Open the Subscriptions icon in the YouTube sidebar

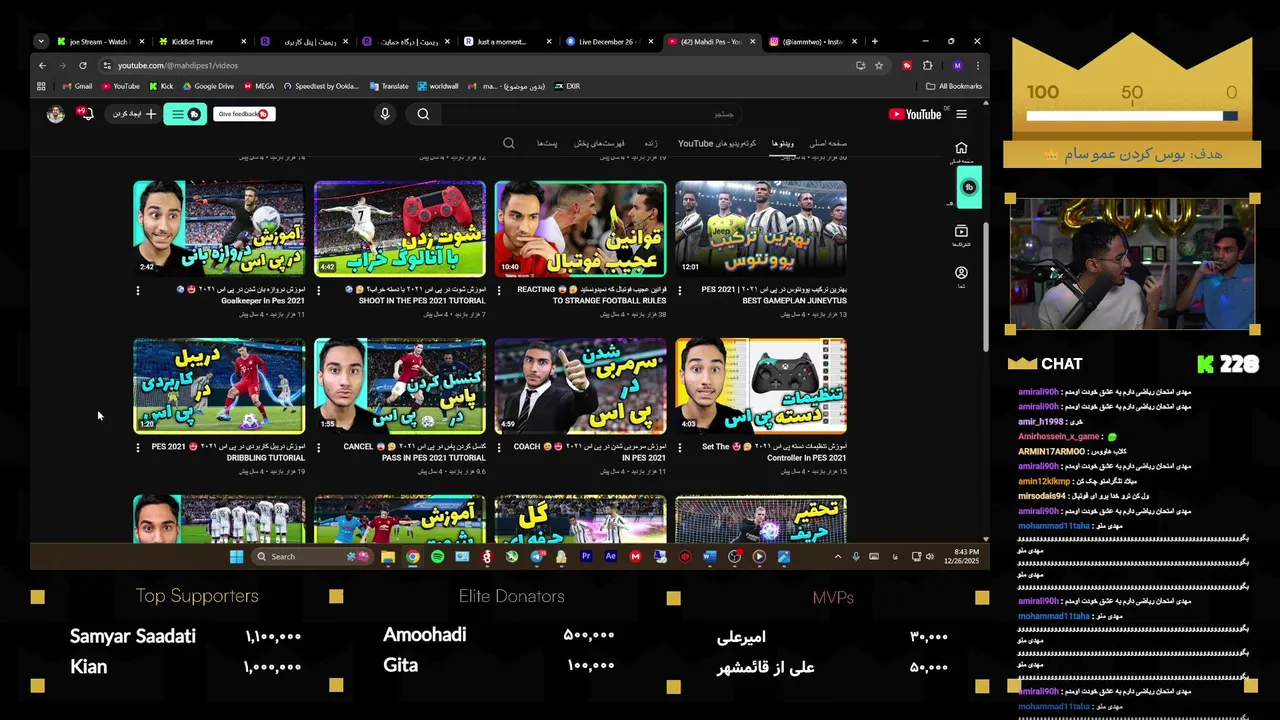point(961,231)
